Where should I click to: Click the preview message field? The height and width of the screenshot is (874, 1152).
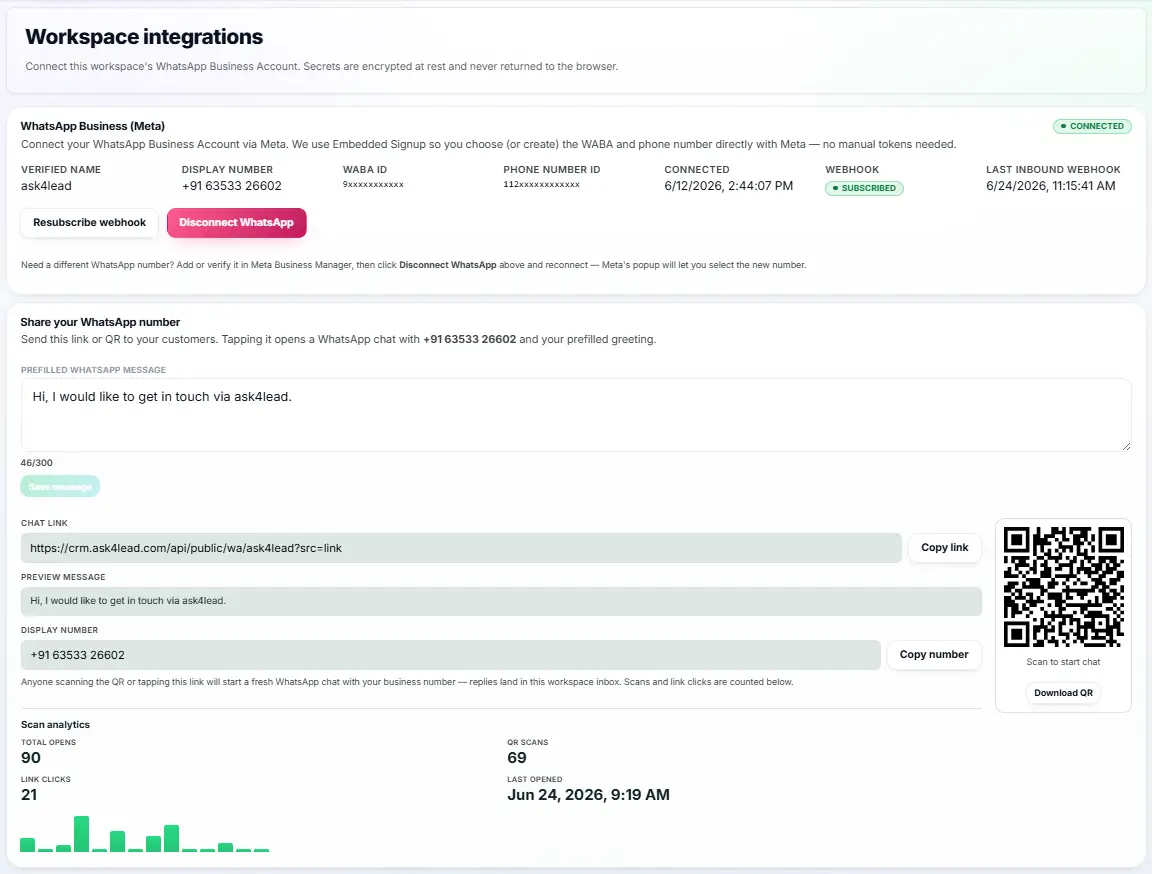(x=501, y=601)
